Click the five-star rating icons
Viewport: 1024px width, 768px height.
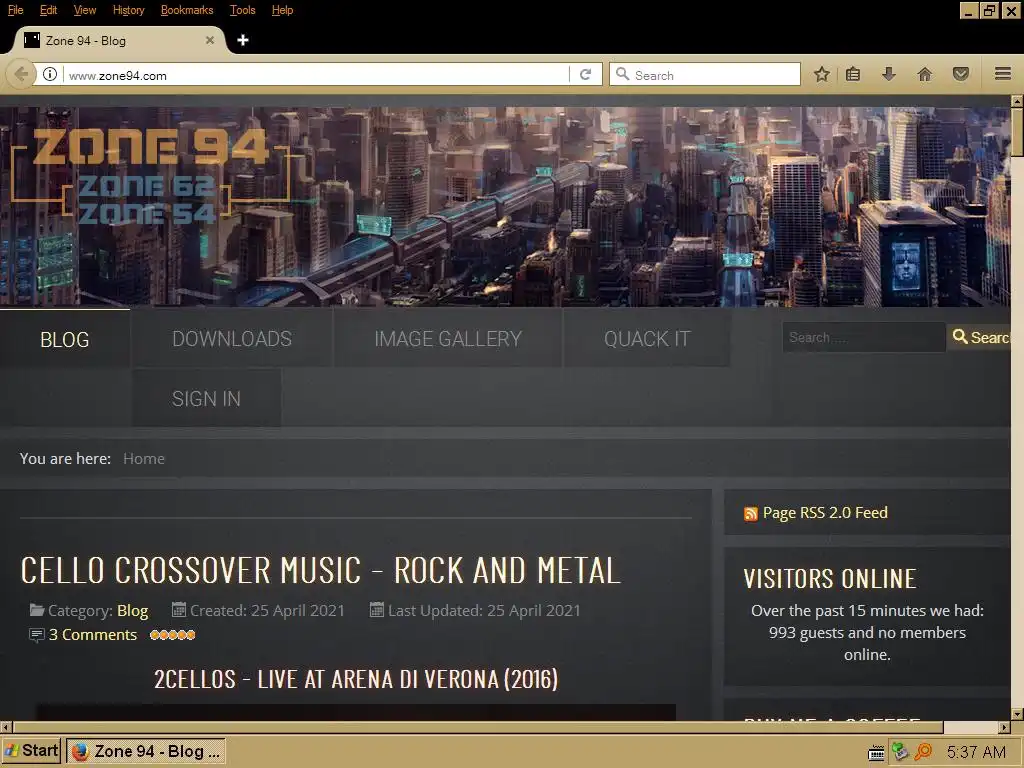click(172, 635)
